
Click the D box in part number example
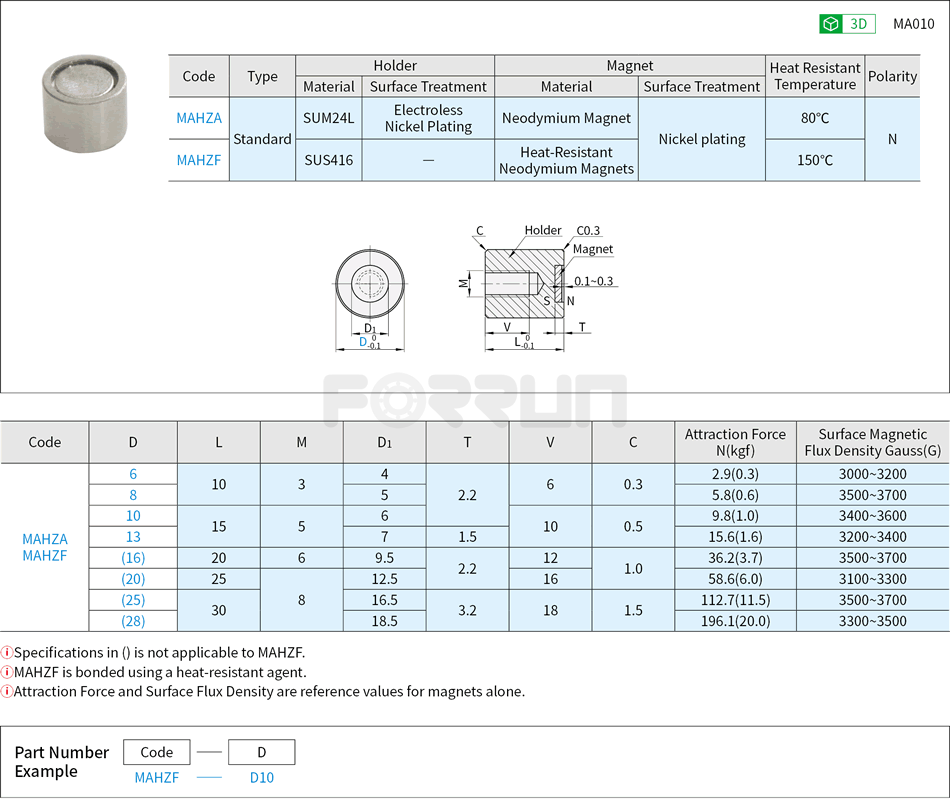coord(261,752)
